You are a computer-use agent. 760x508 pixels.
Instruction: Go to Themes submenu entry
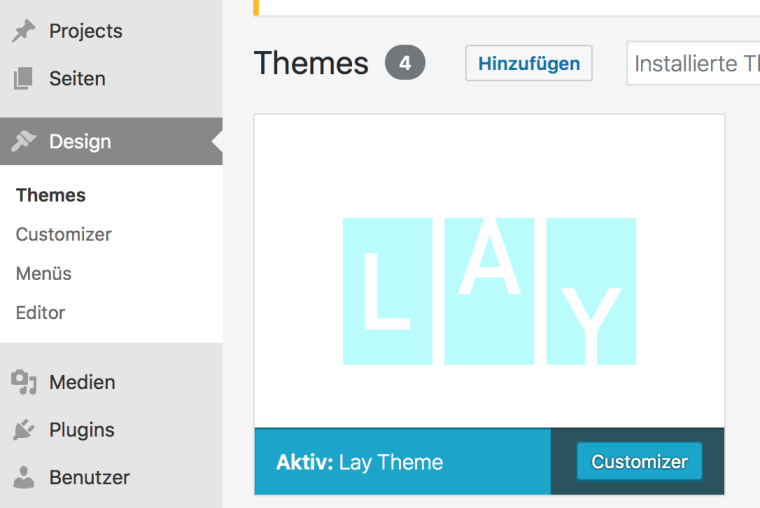coord(51,195)
